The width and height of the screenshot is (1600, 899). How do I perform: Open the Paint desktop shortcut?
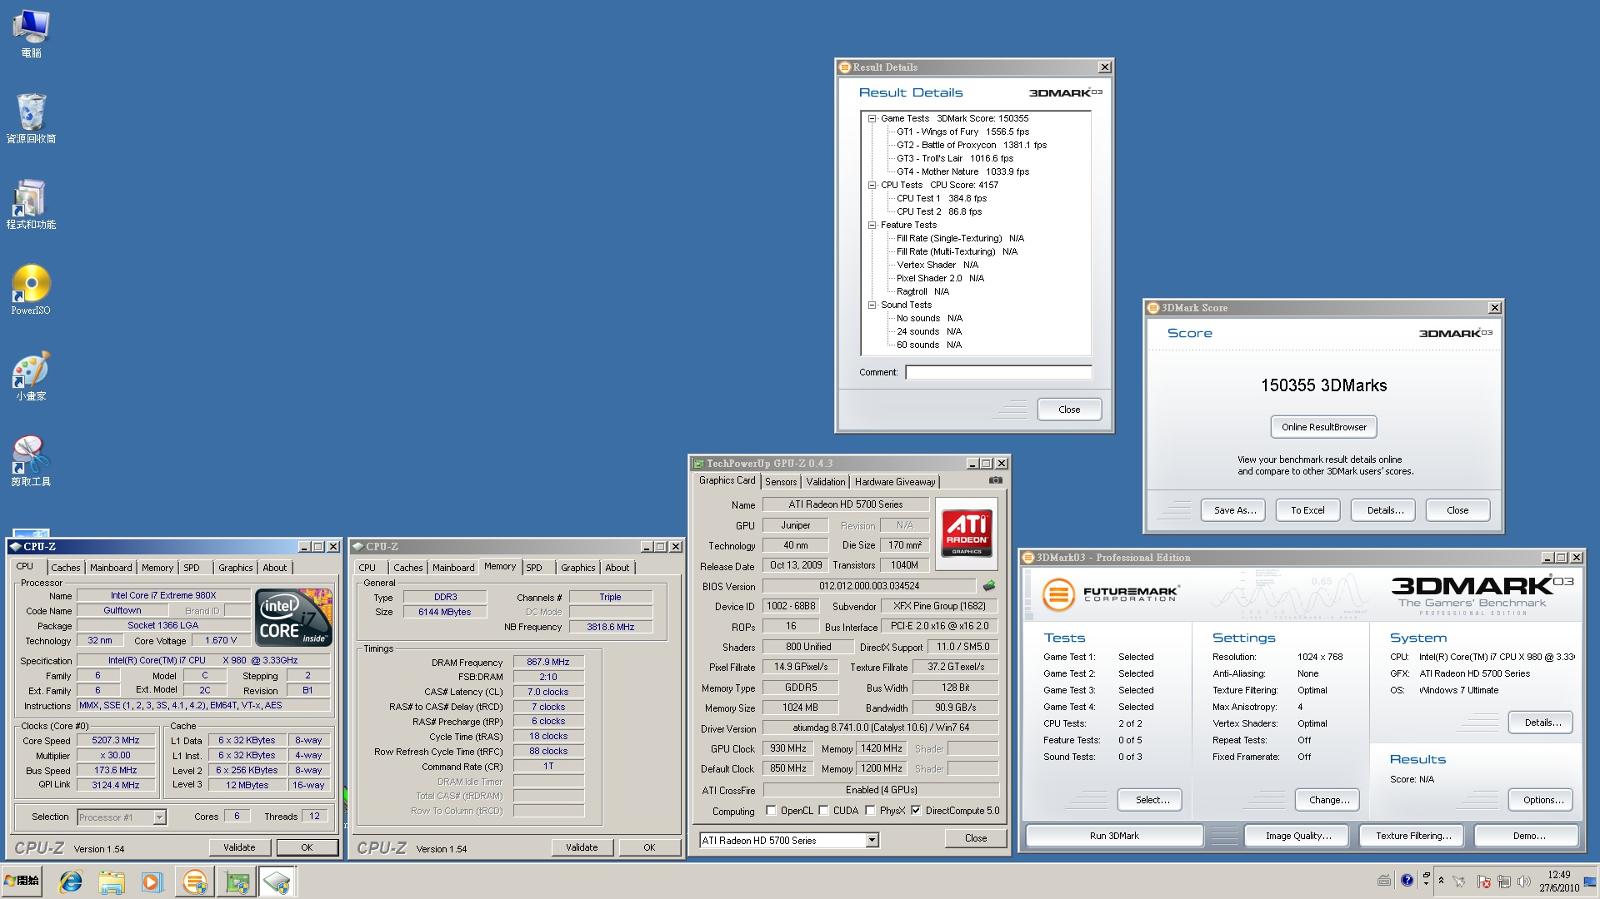click(x=31, y=376)
